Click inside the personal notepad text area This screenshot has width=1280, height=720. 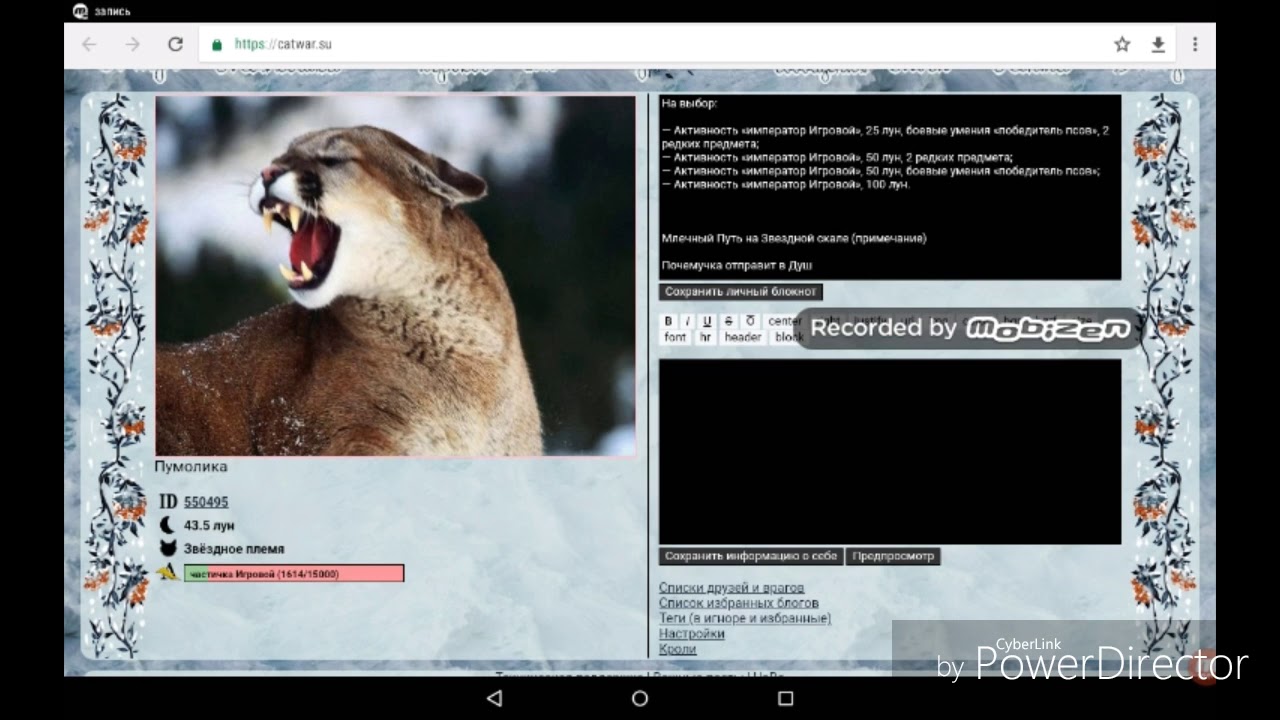[890, 187]
